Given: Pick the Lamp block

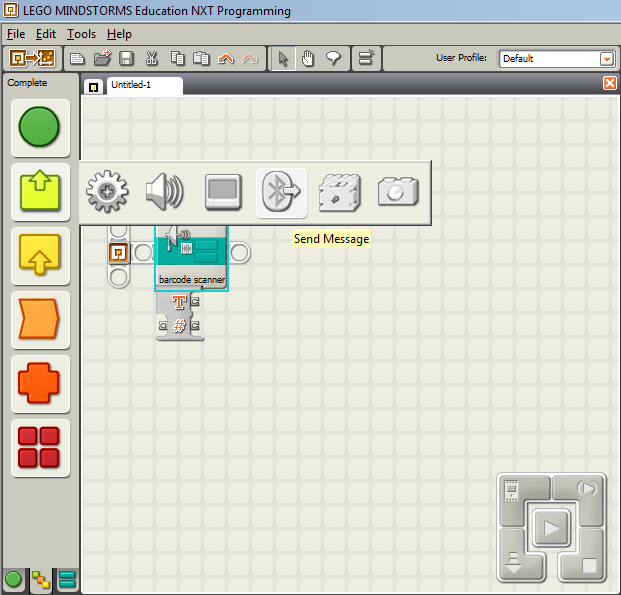Looking at the screenshot, I should pyautogui.click(x=398, y=192).
